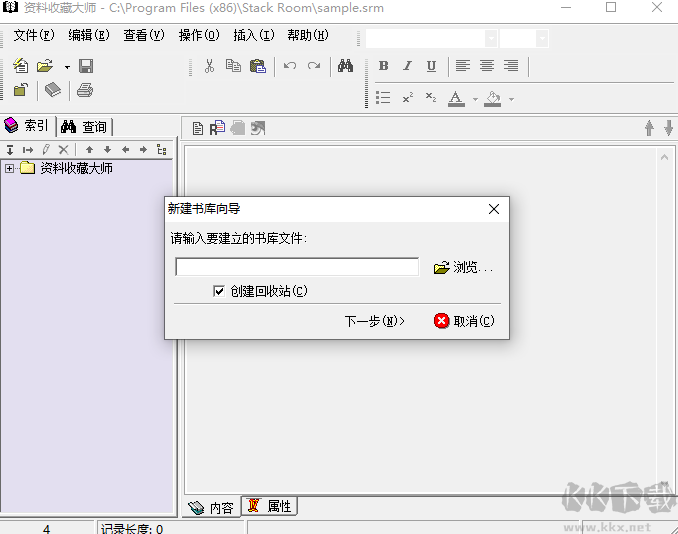Click the content pane scrollbar up arrow
Viewport: 678px width, 534px height.
coord(665,157)
